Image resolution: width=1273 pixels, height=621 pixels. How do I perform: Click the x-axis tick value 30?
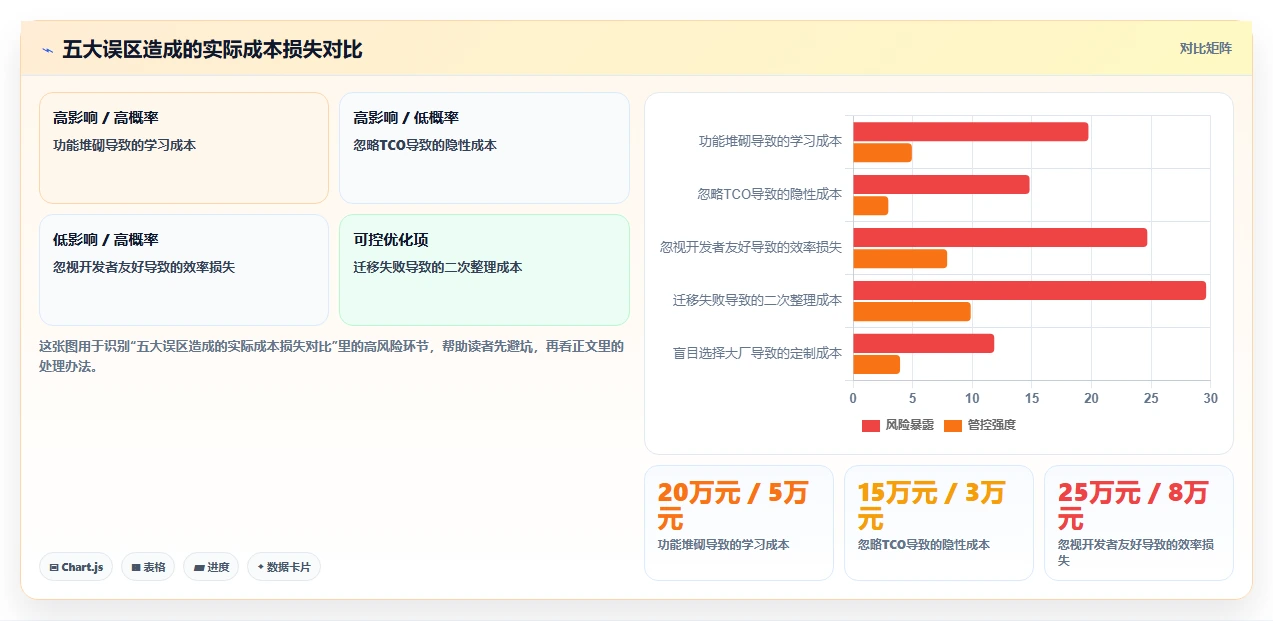[1210, 398]
